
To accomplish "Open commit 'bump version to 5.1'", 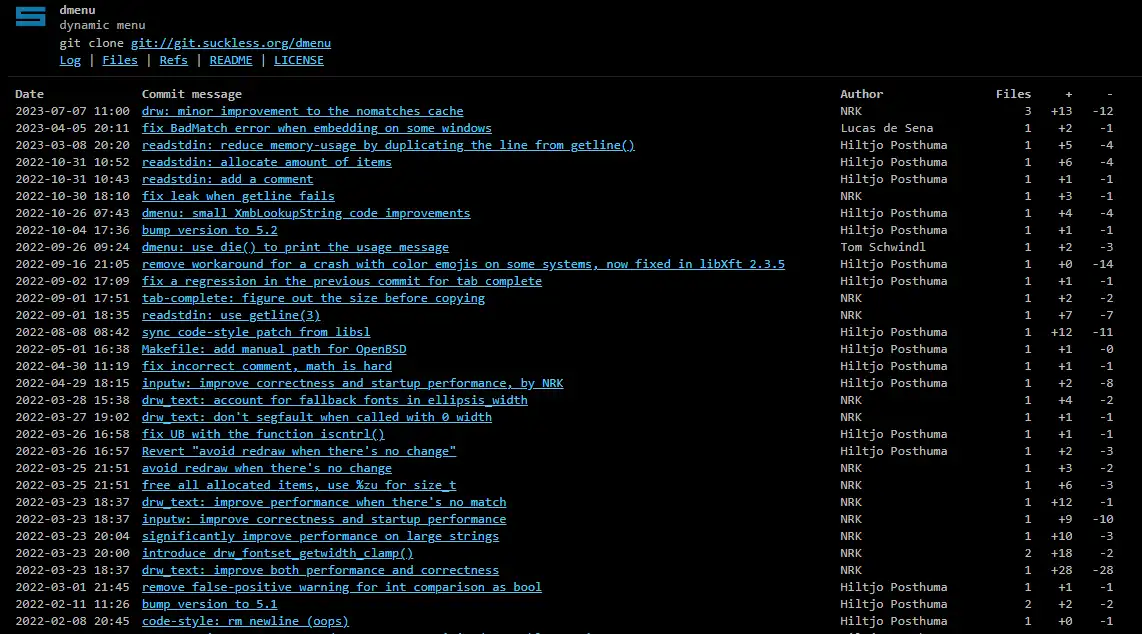I will (210, 604).
